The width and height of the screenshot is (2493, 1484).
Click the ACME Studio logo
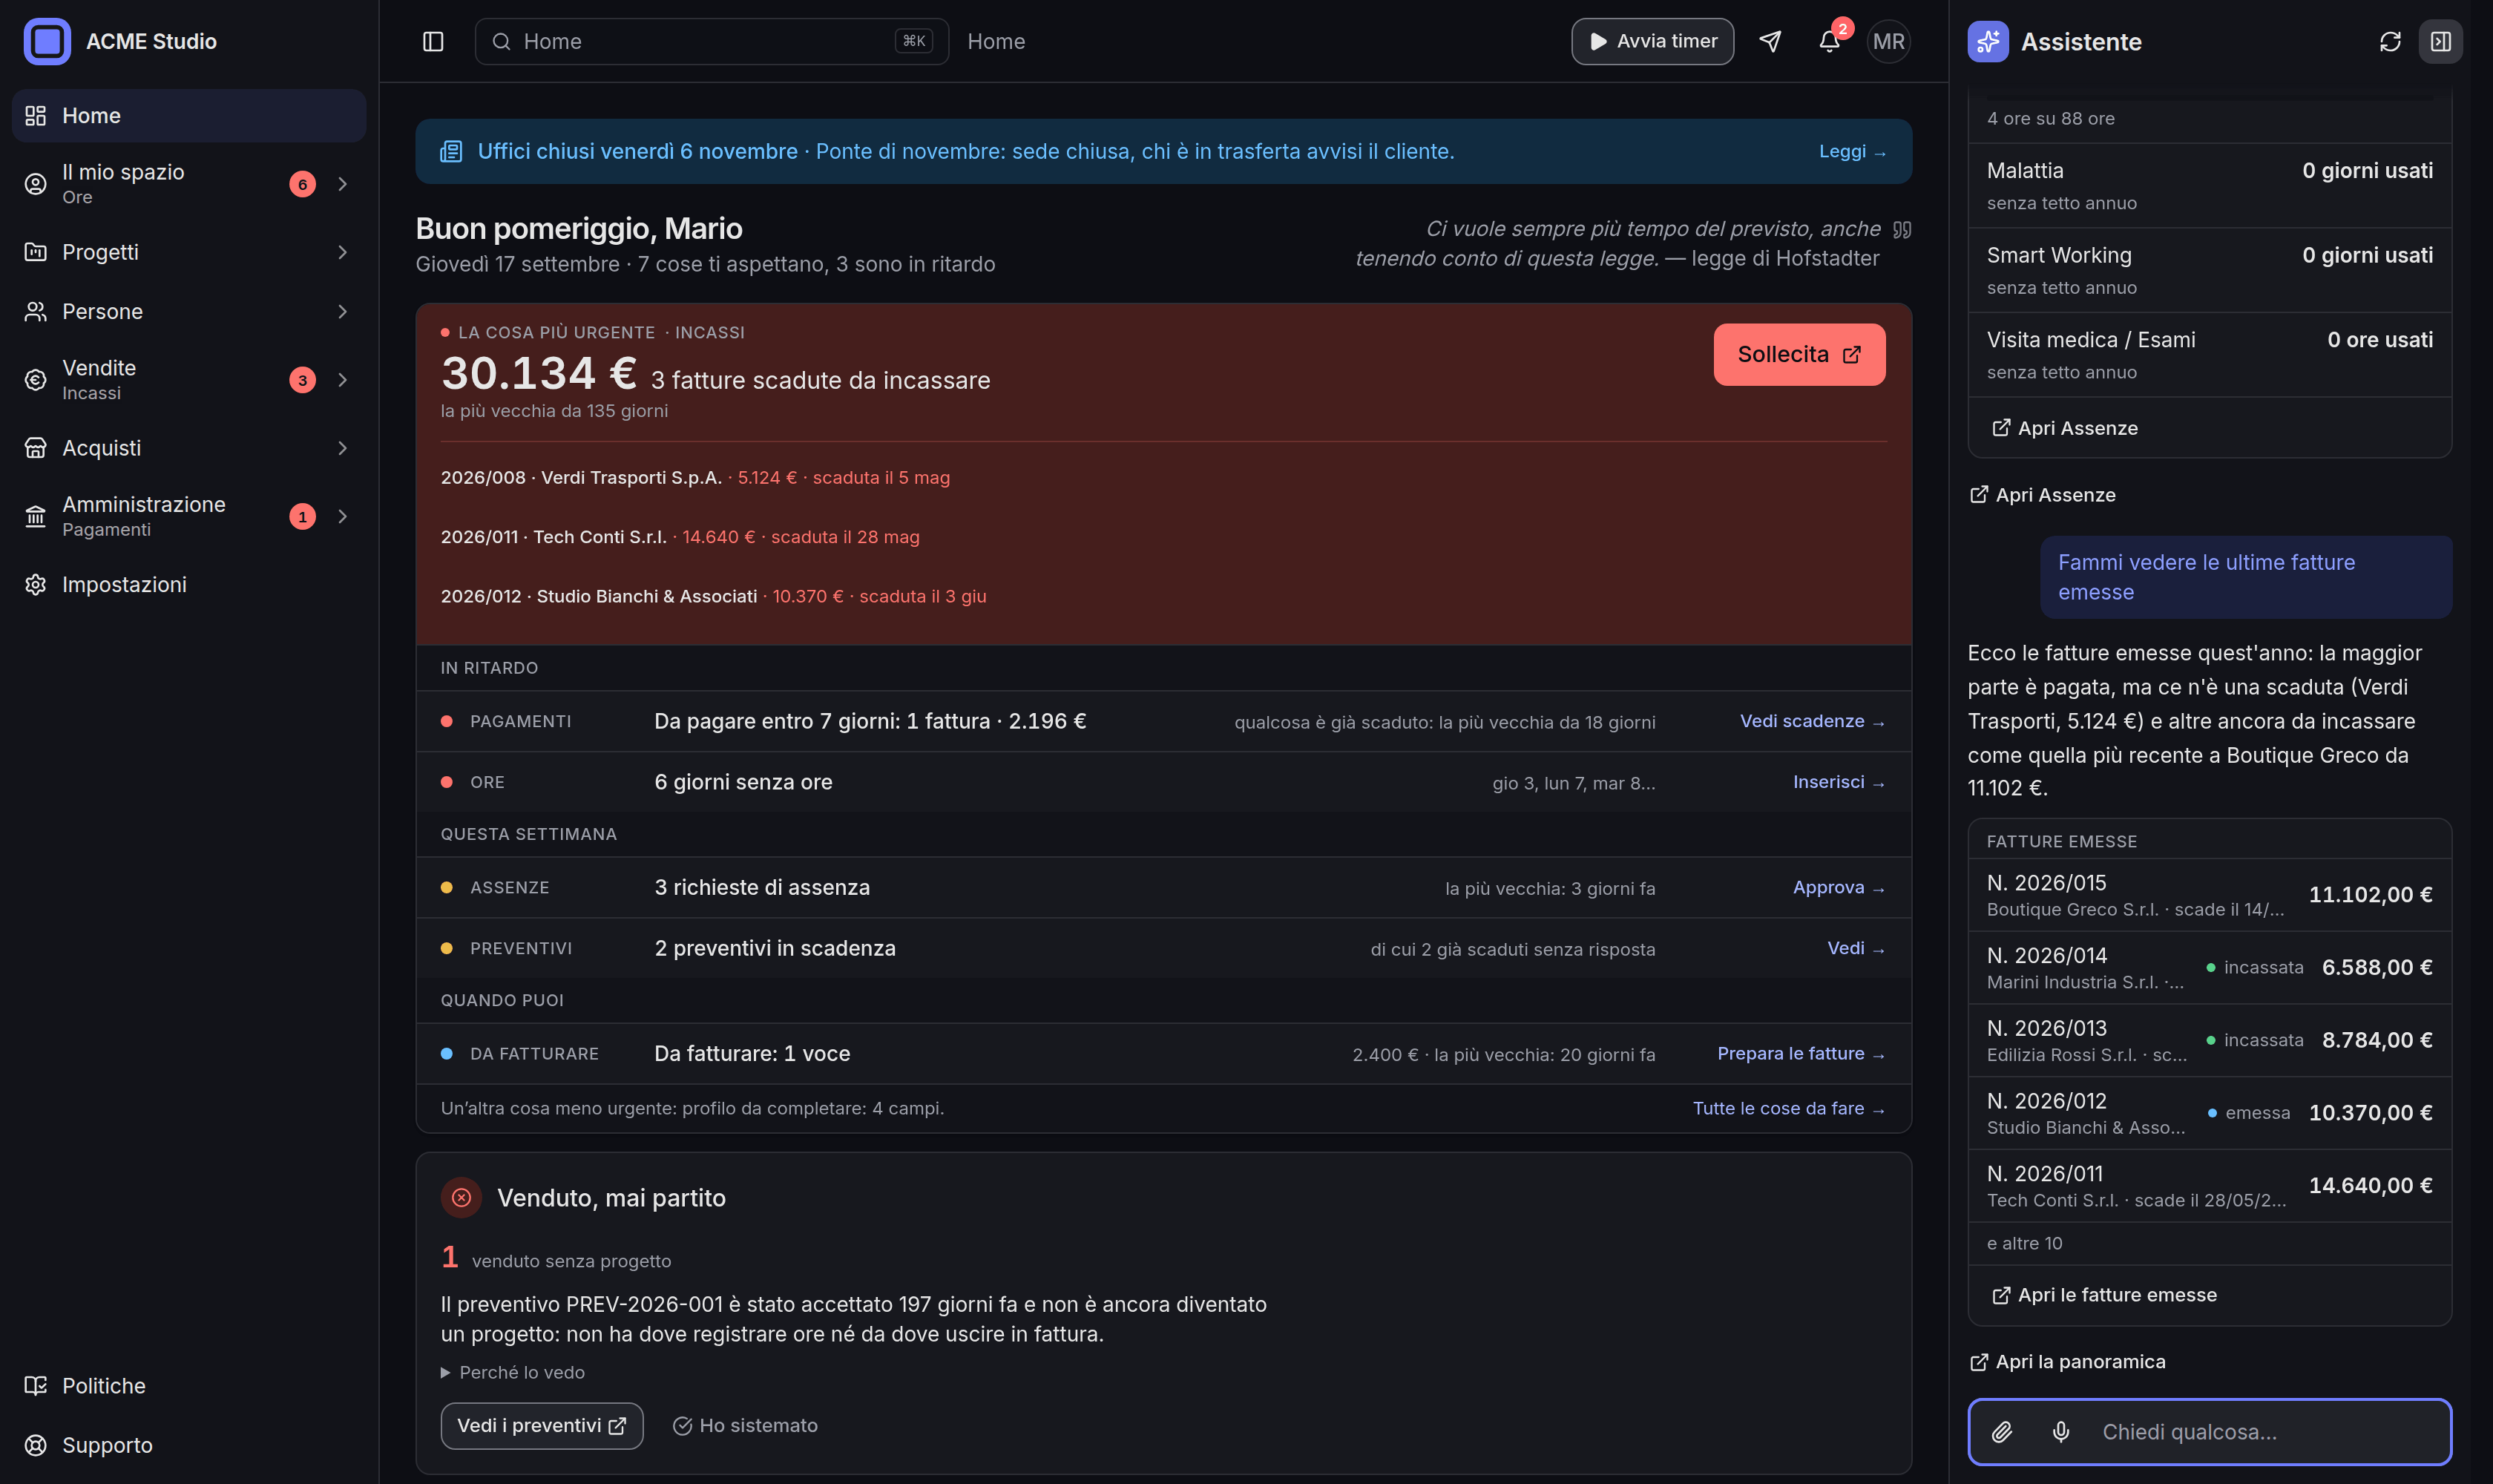pos(47,41)
